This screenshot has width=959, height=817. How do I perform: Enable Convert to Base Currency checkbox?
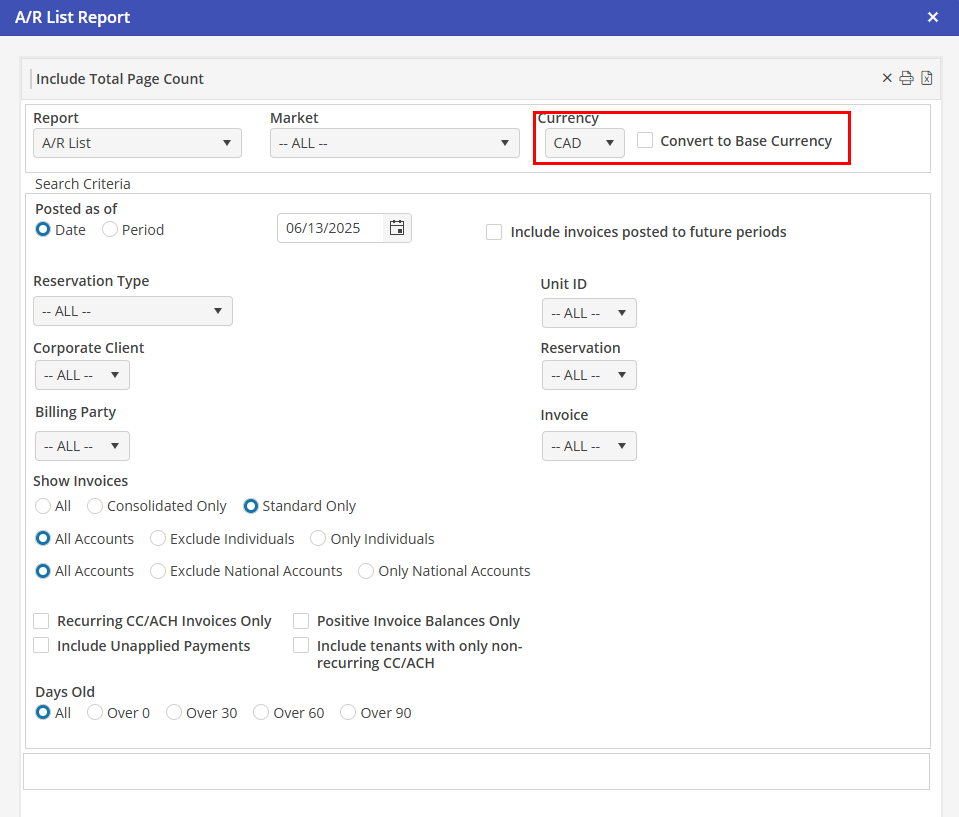[646, 141]
